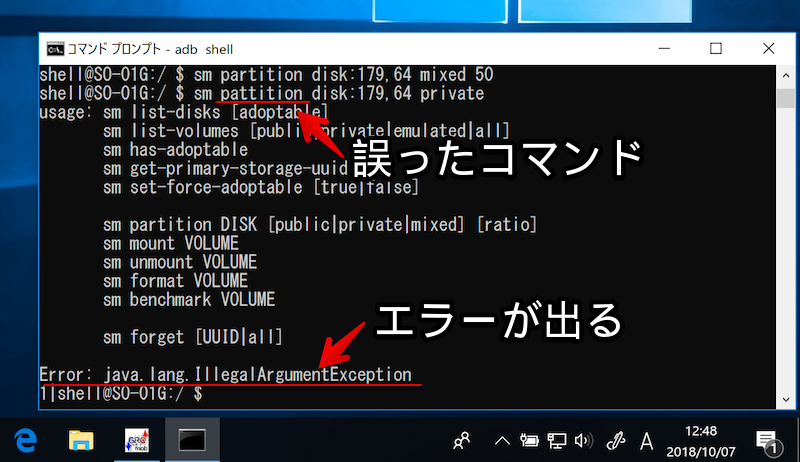Viewport: 800px width, 462px height.
Task: Expand the hidden system tray icons chevron
Action: [x=503, y=439]
